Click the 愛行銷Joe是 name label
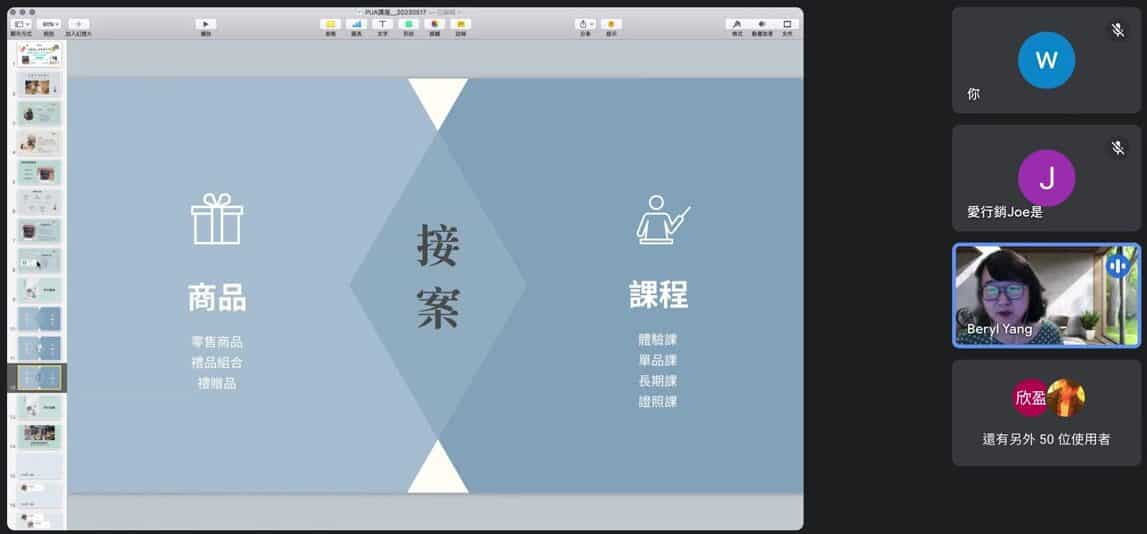 [x=1004, y=212]
